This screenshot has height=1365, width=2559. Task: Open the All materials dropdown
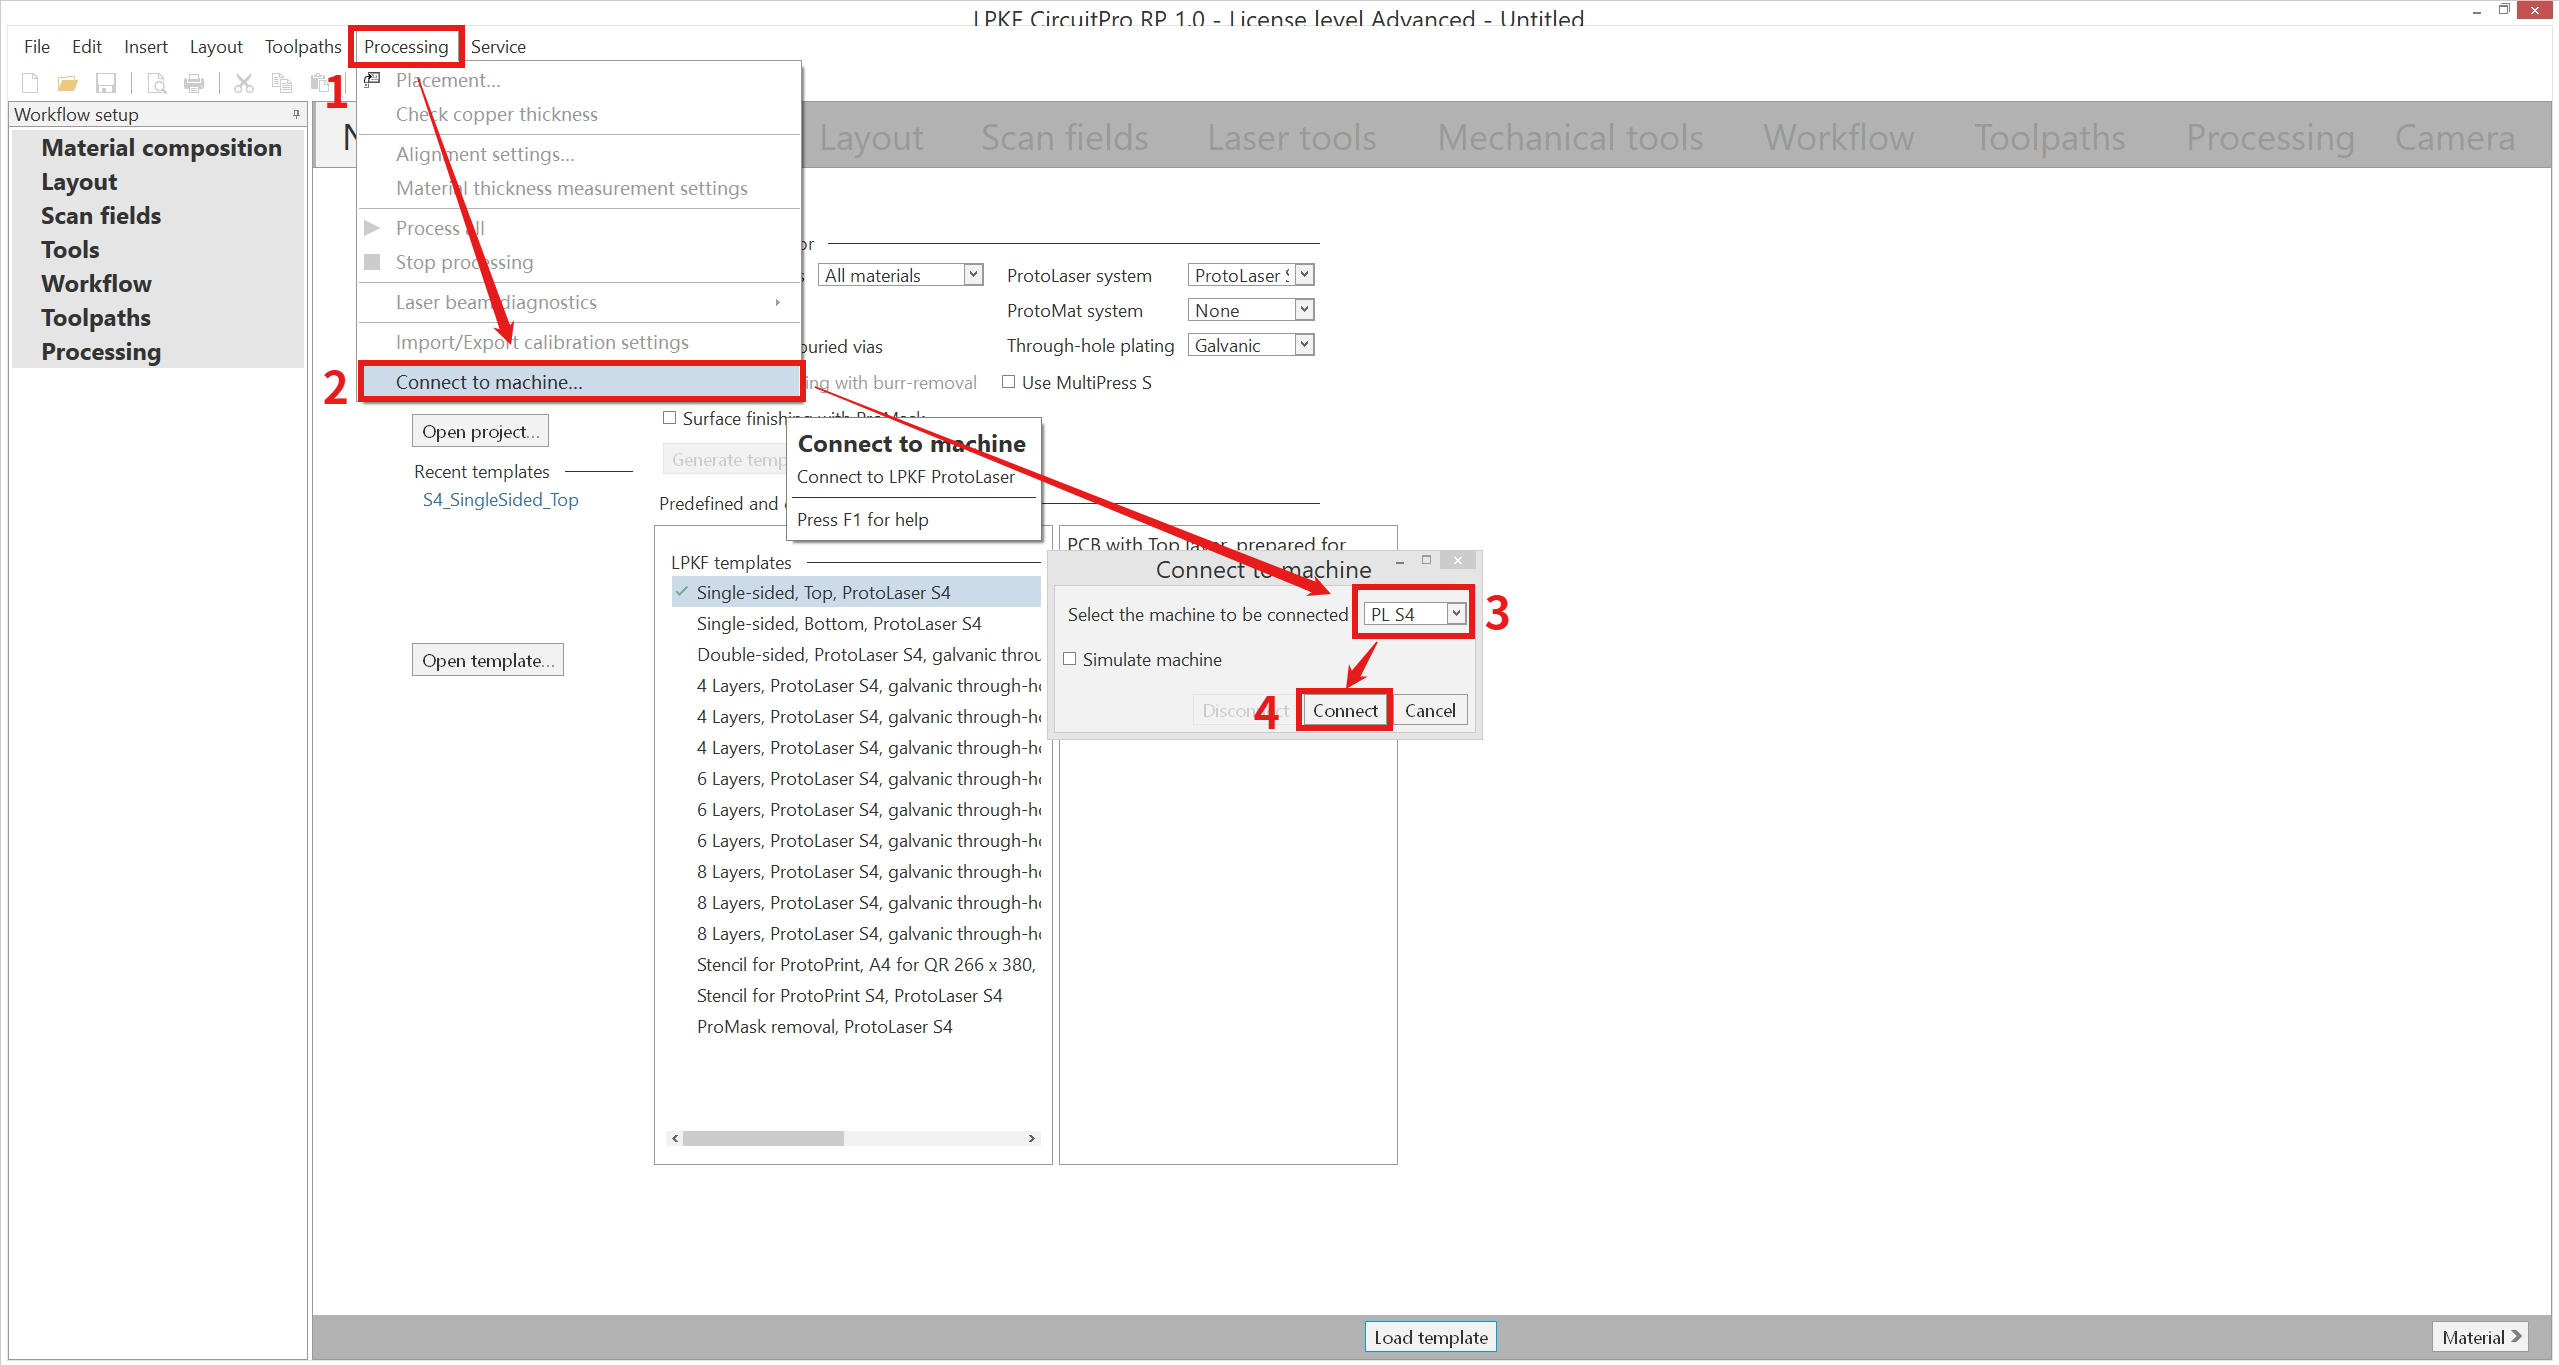click(972, 275)
